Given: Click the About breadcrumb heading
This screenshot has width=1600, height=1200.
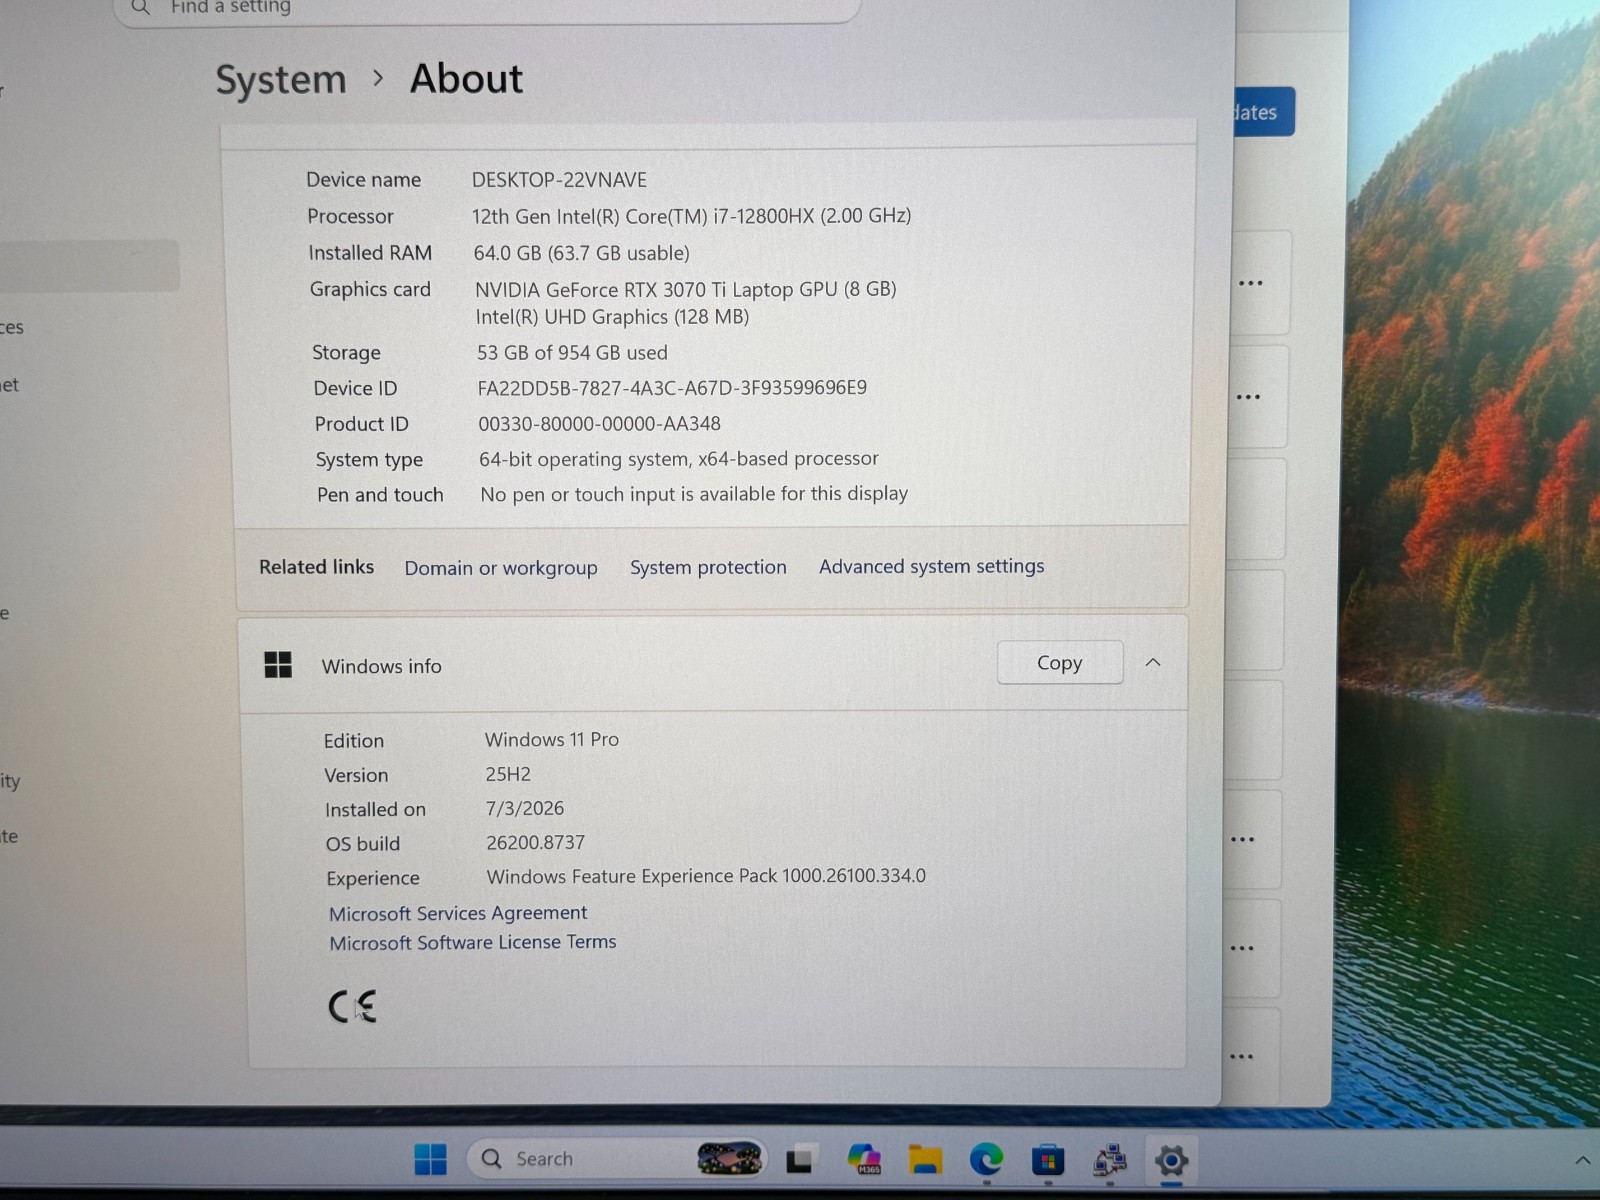Looking at the screenshot, I should [466, 79].
